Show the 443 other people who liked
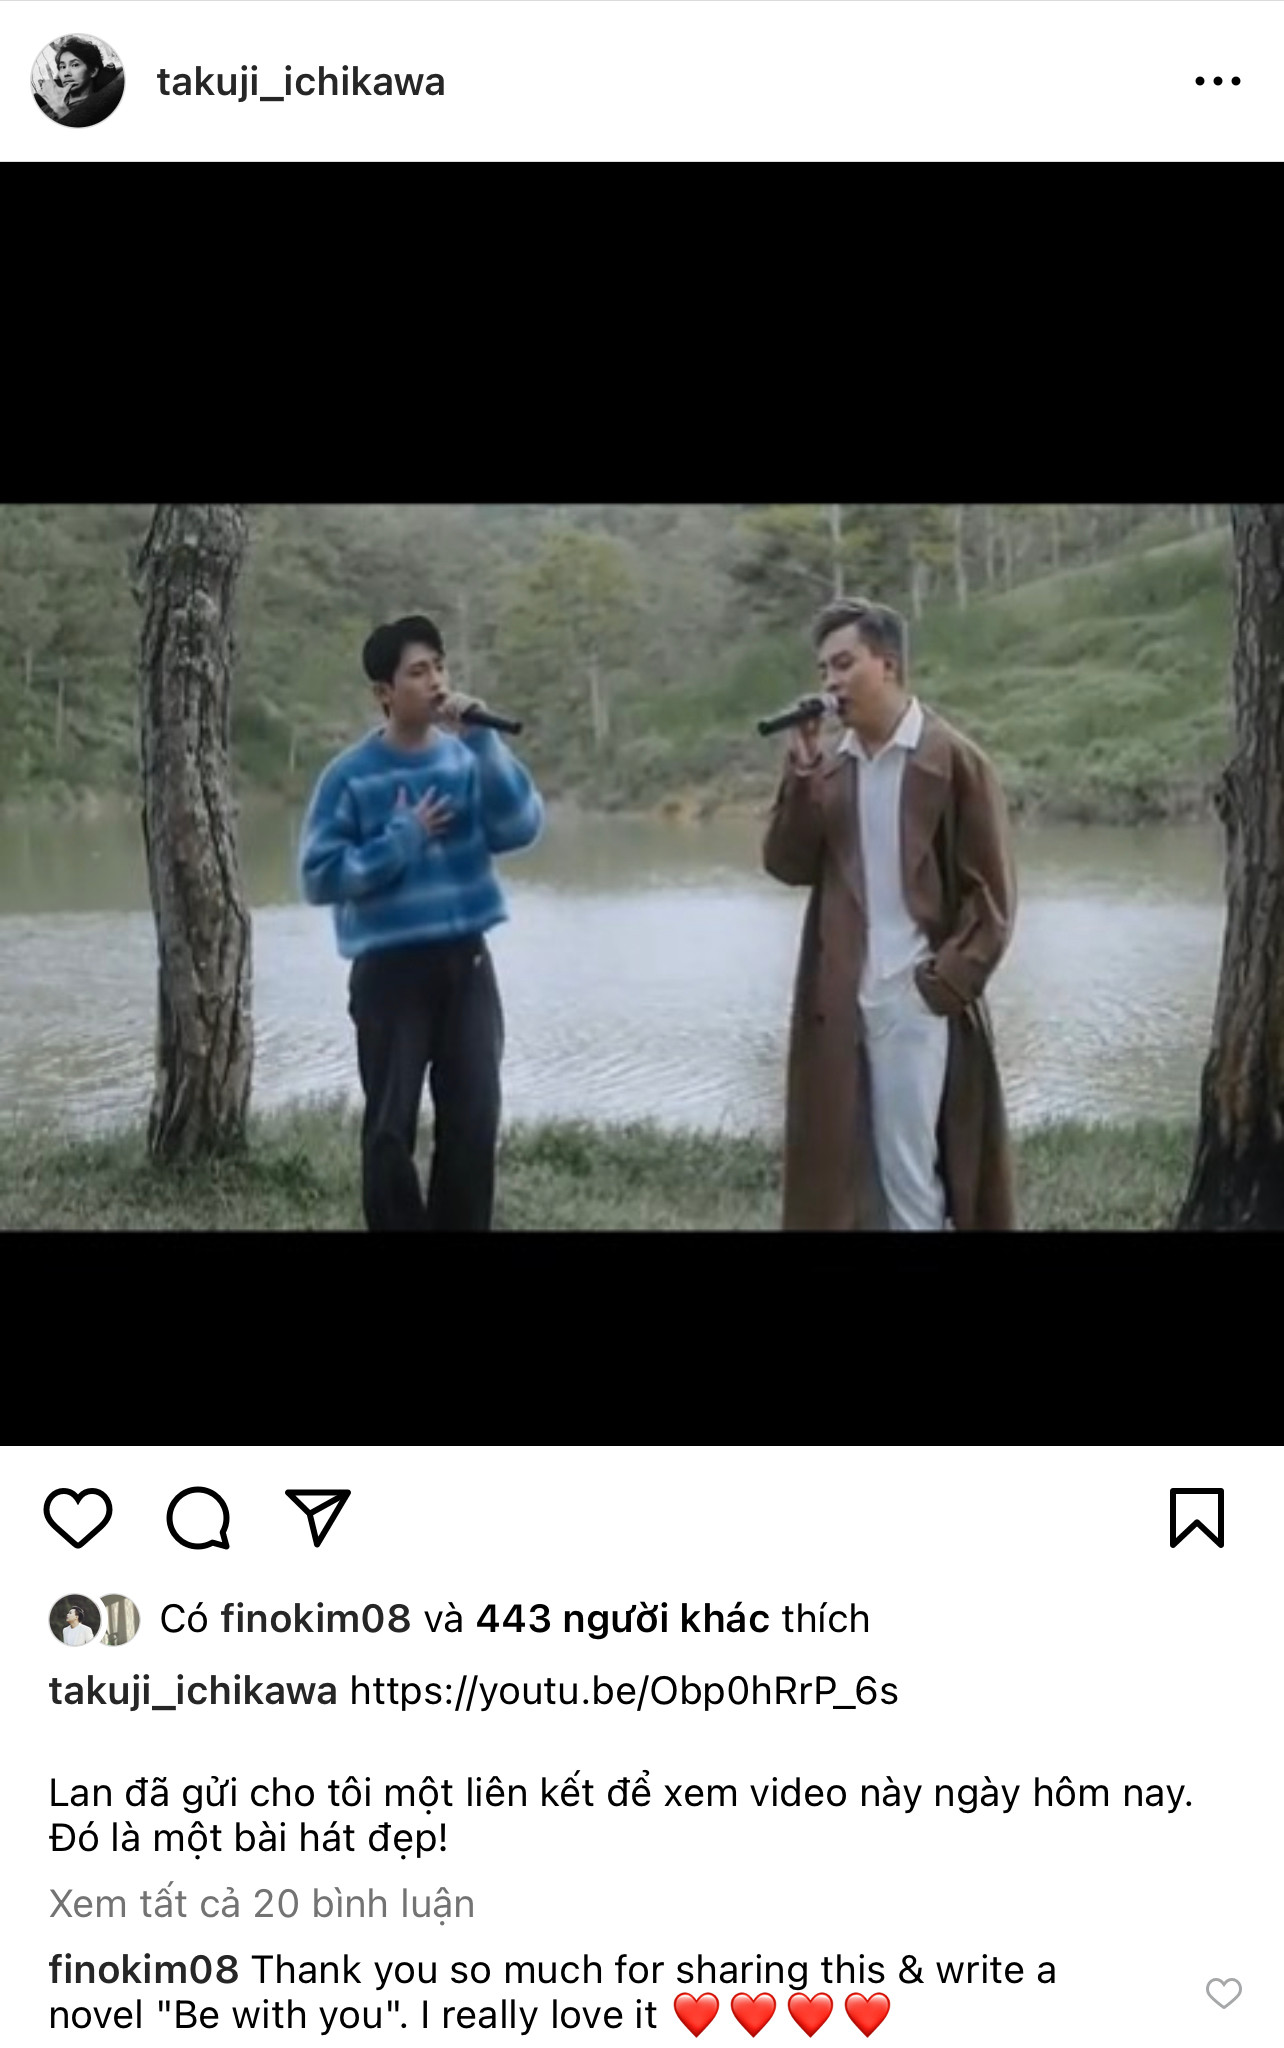The width and height of the screenshot is (1284, 2048). pos(623,1618)
